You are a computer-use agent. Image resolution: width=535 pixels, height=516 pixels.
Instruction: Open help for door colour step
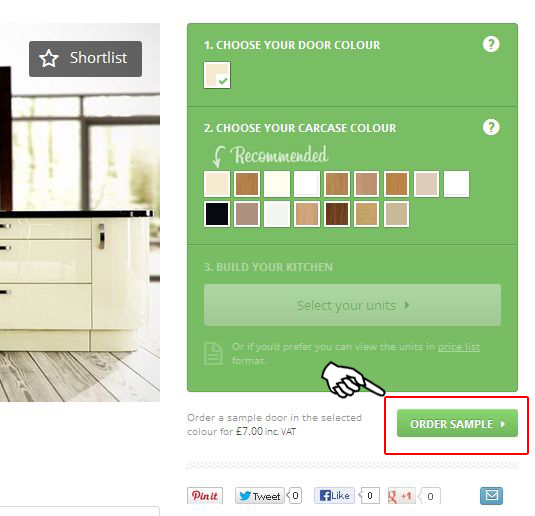(491, 44)
